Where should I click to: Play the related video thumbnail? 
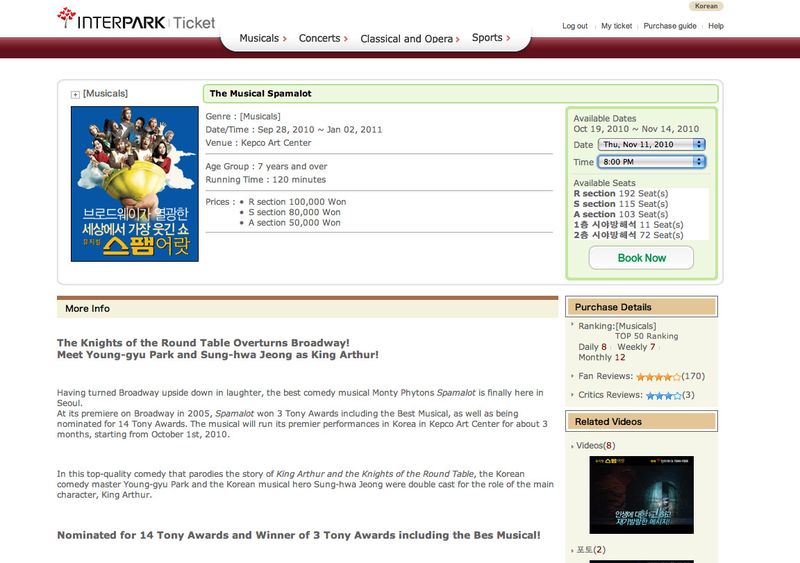[641, 495]
